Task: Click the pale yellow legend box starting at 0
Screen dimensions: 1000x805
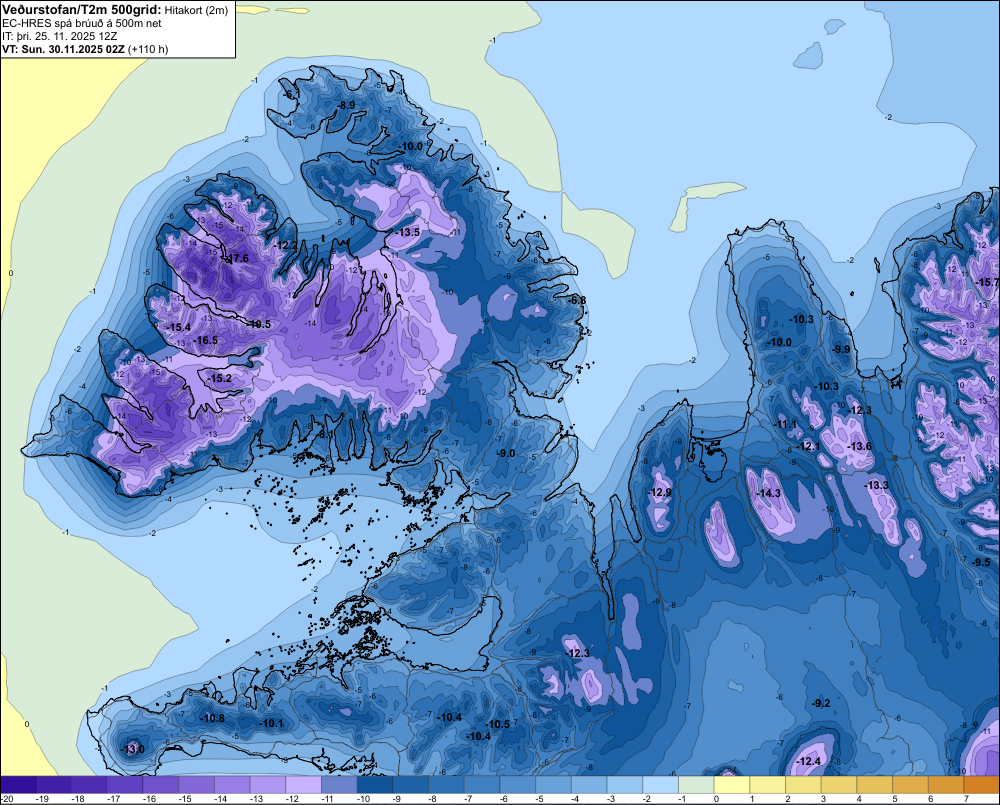Action: (x=732, y=785)
